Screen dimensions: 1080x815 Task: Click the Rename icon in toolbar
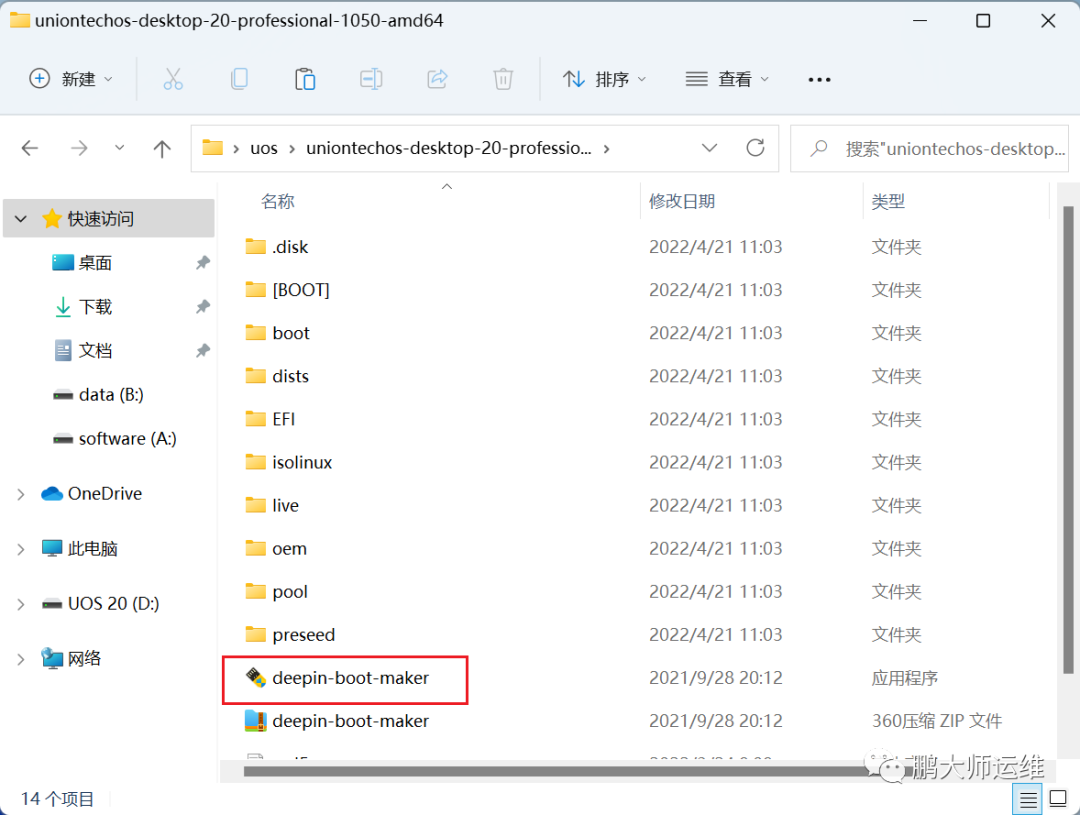[371, 79]
